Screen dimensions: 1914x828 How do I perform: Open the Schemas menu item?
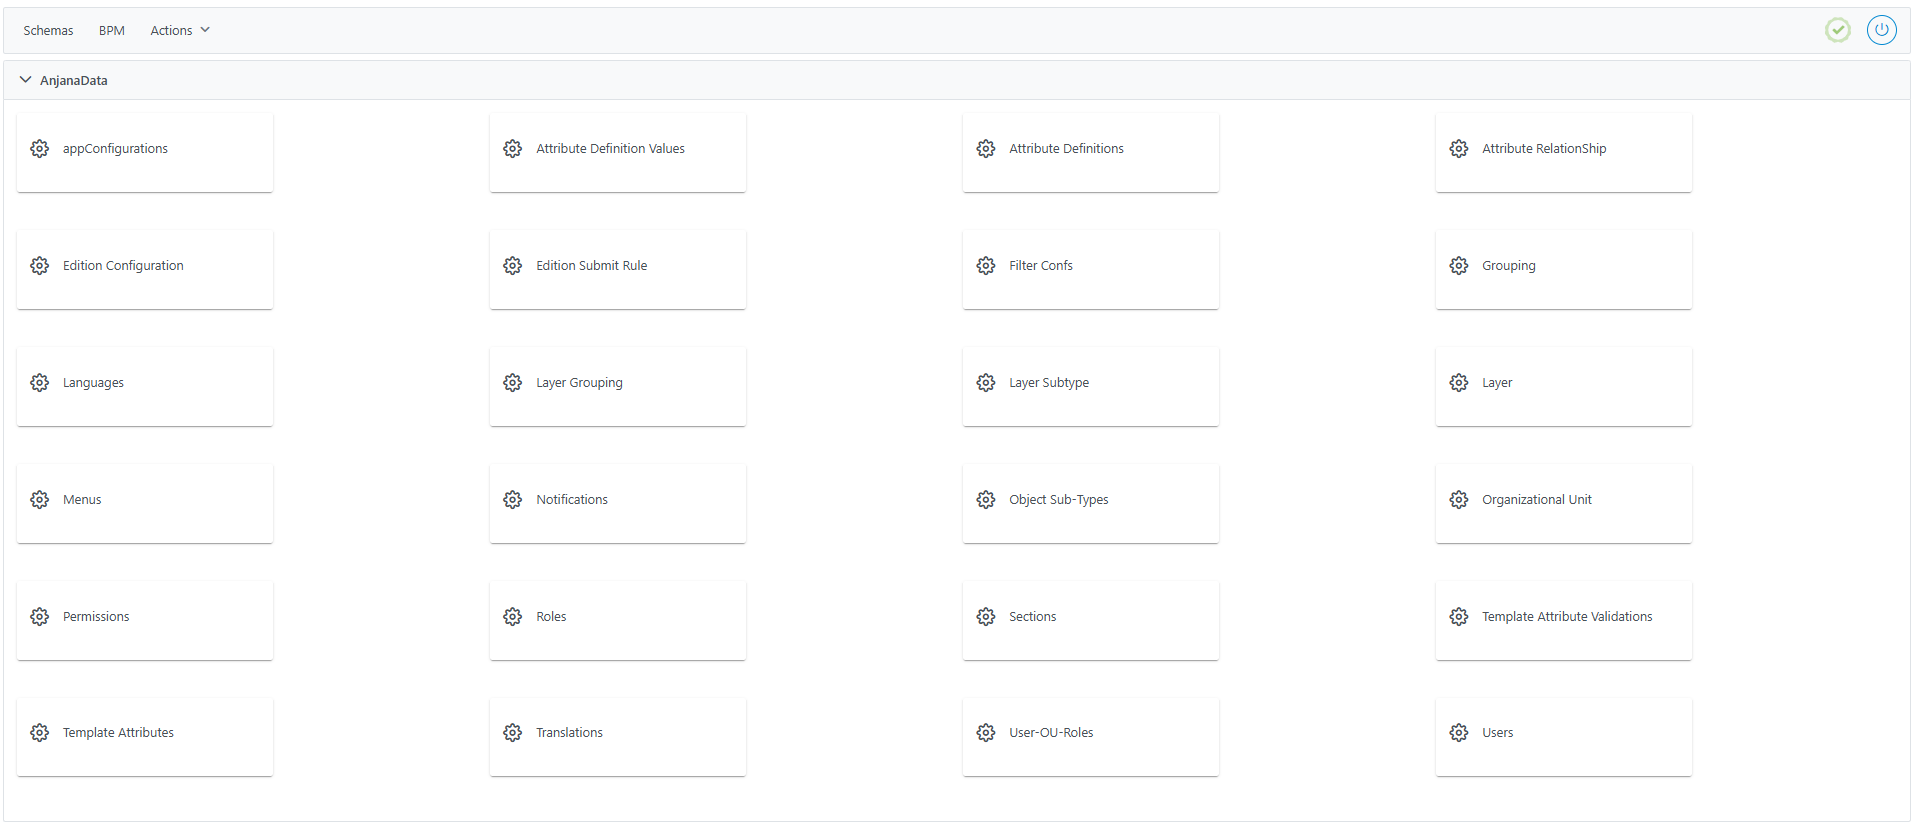coord(48,31)
